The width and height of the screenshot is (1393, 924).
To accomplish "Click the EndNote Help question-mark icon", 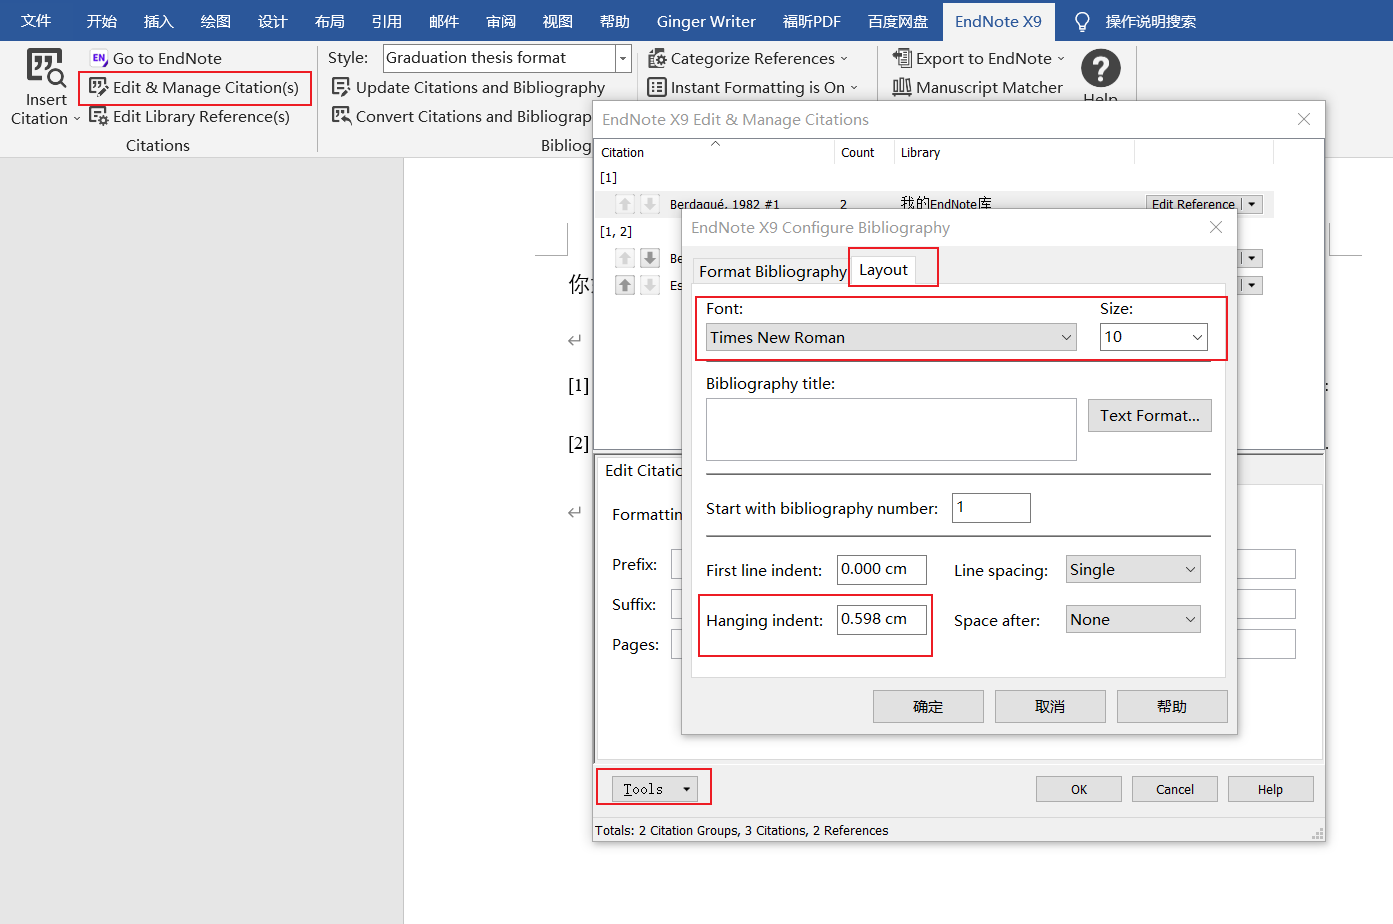I will (1100, 68).
